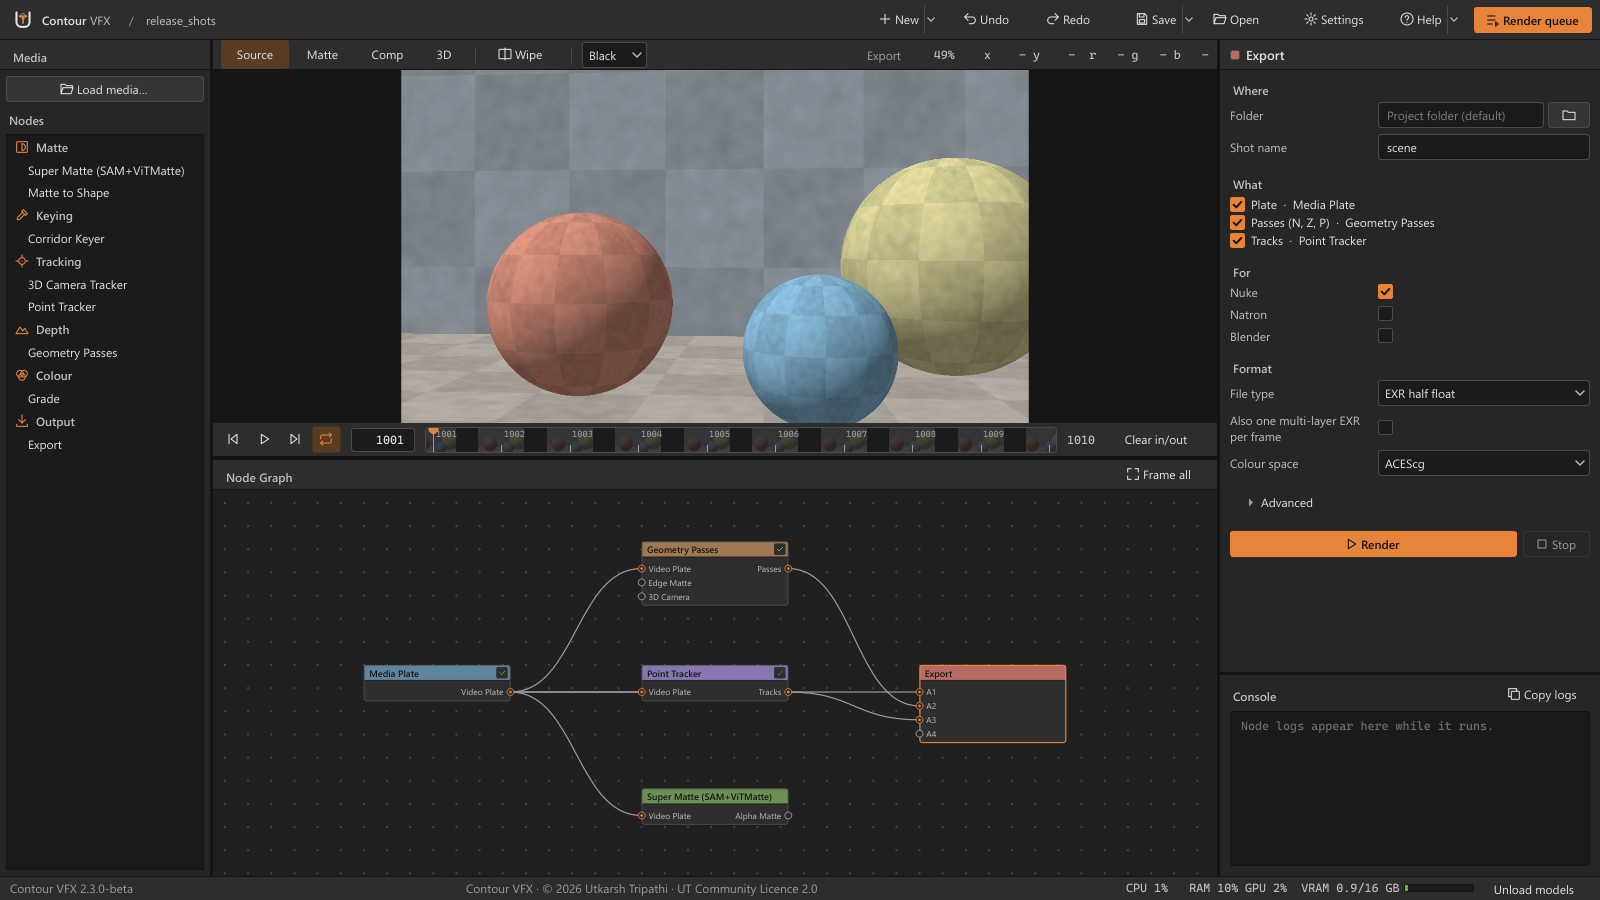Enable the Natron target checkbox
The width and height of the screenshot is (1600, 900).
point(1385,314)
